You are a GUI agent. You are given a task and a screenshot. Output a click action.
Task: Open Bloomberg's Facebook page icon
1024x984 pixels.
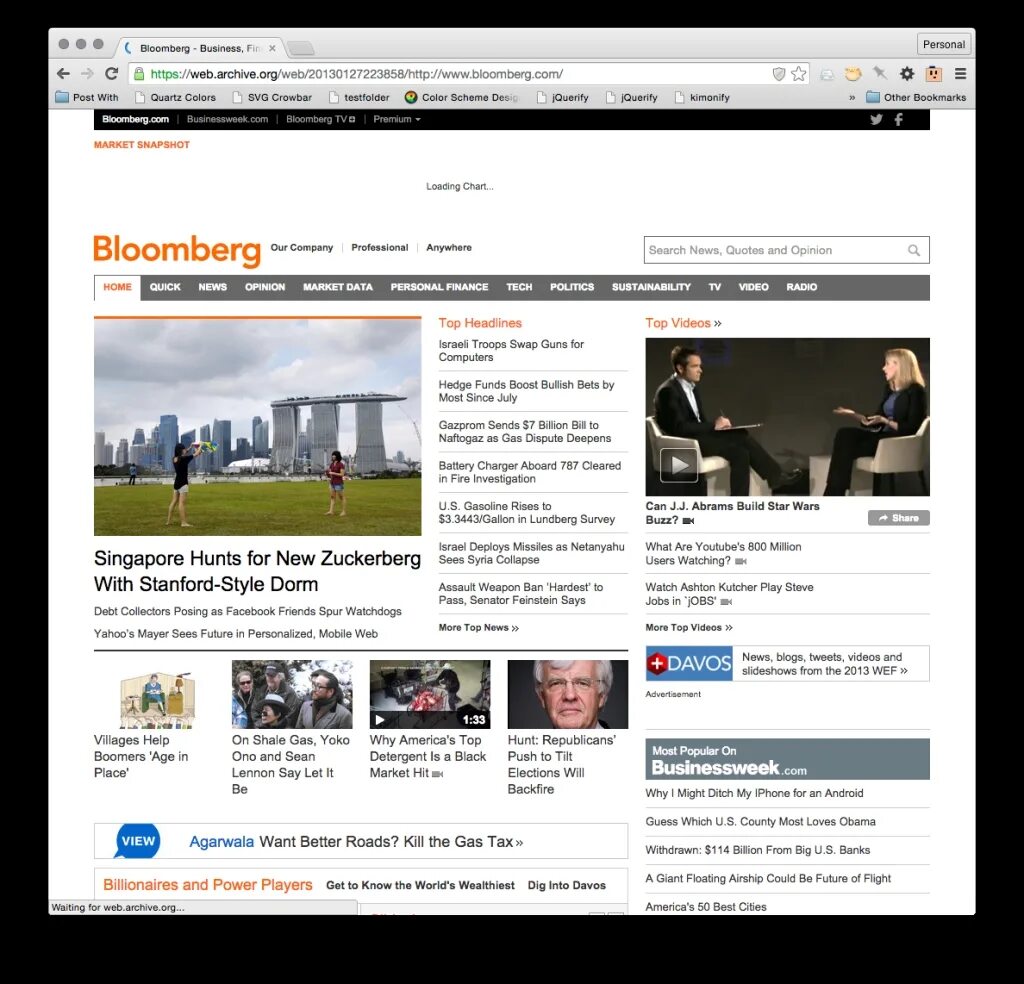click(899, 119)
